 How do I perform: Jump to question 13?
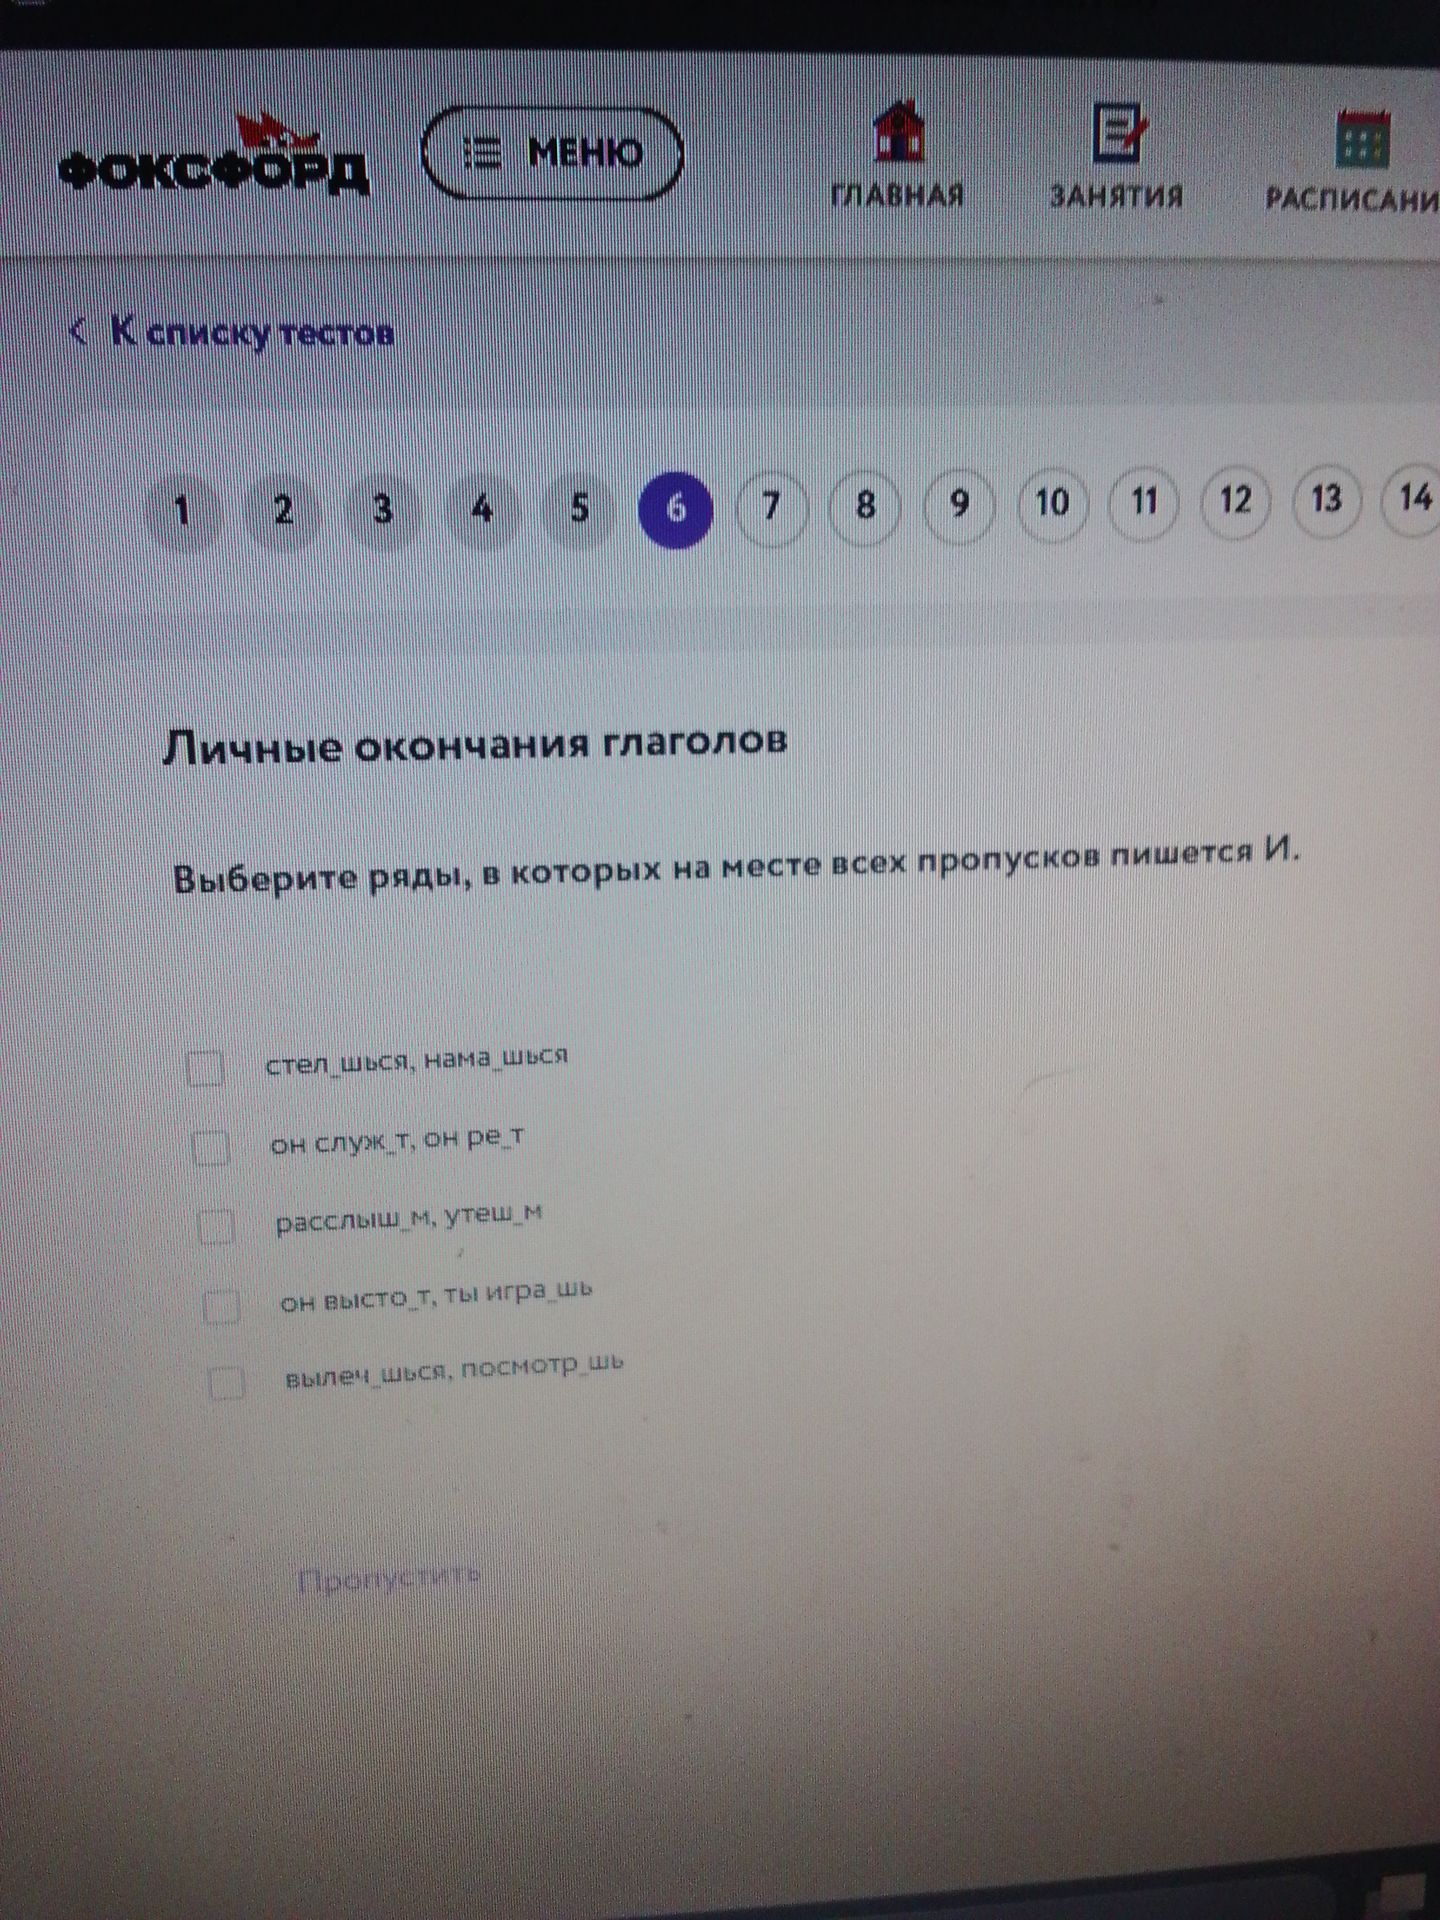click(x=1326, y=498)
